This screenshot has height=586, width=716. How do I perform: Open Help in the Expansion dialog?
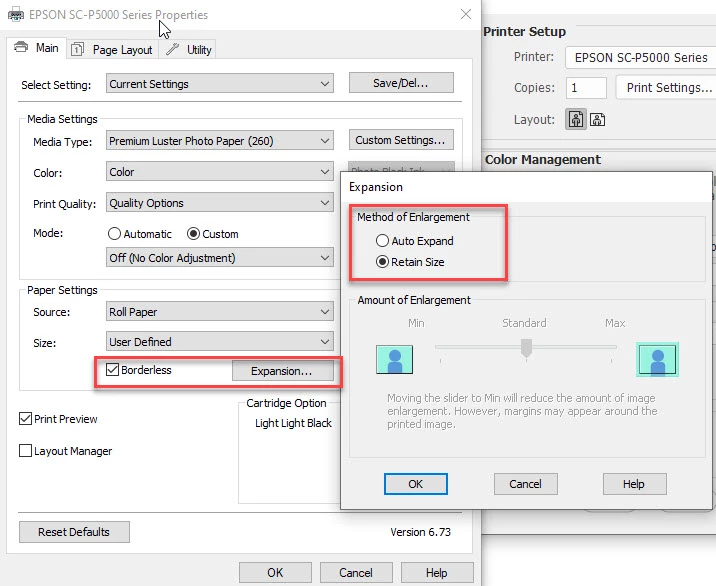pos(634,484)
